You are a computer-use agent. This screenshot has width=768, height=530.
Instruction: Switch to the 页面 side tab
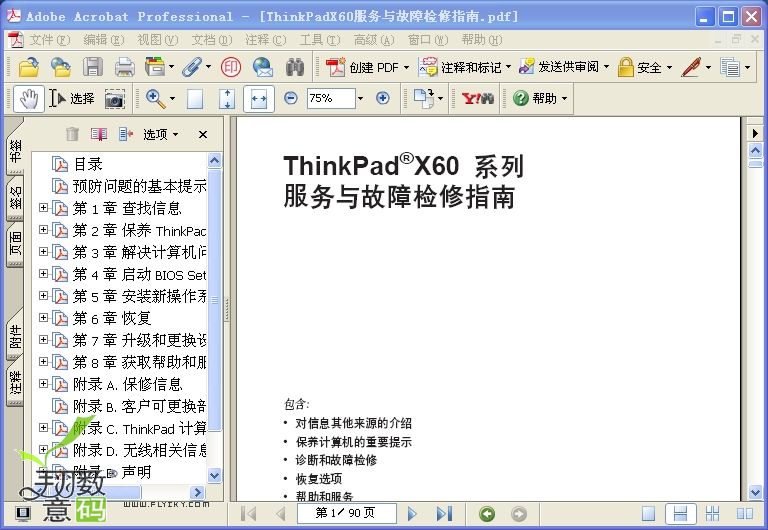click(x=15, y=244)
